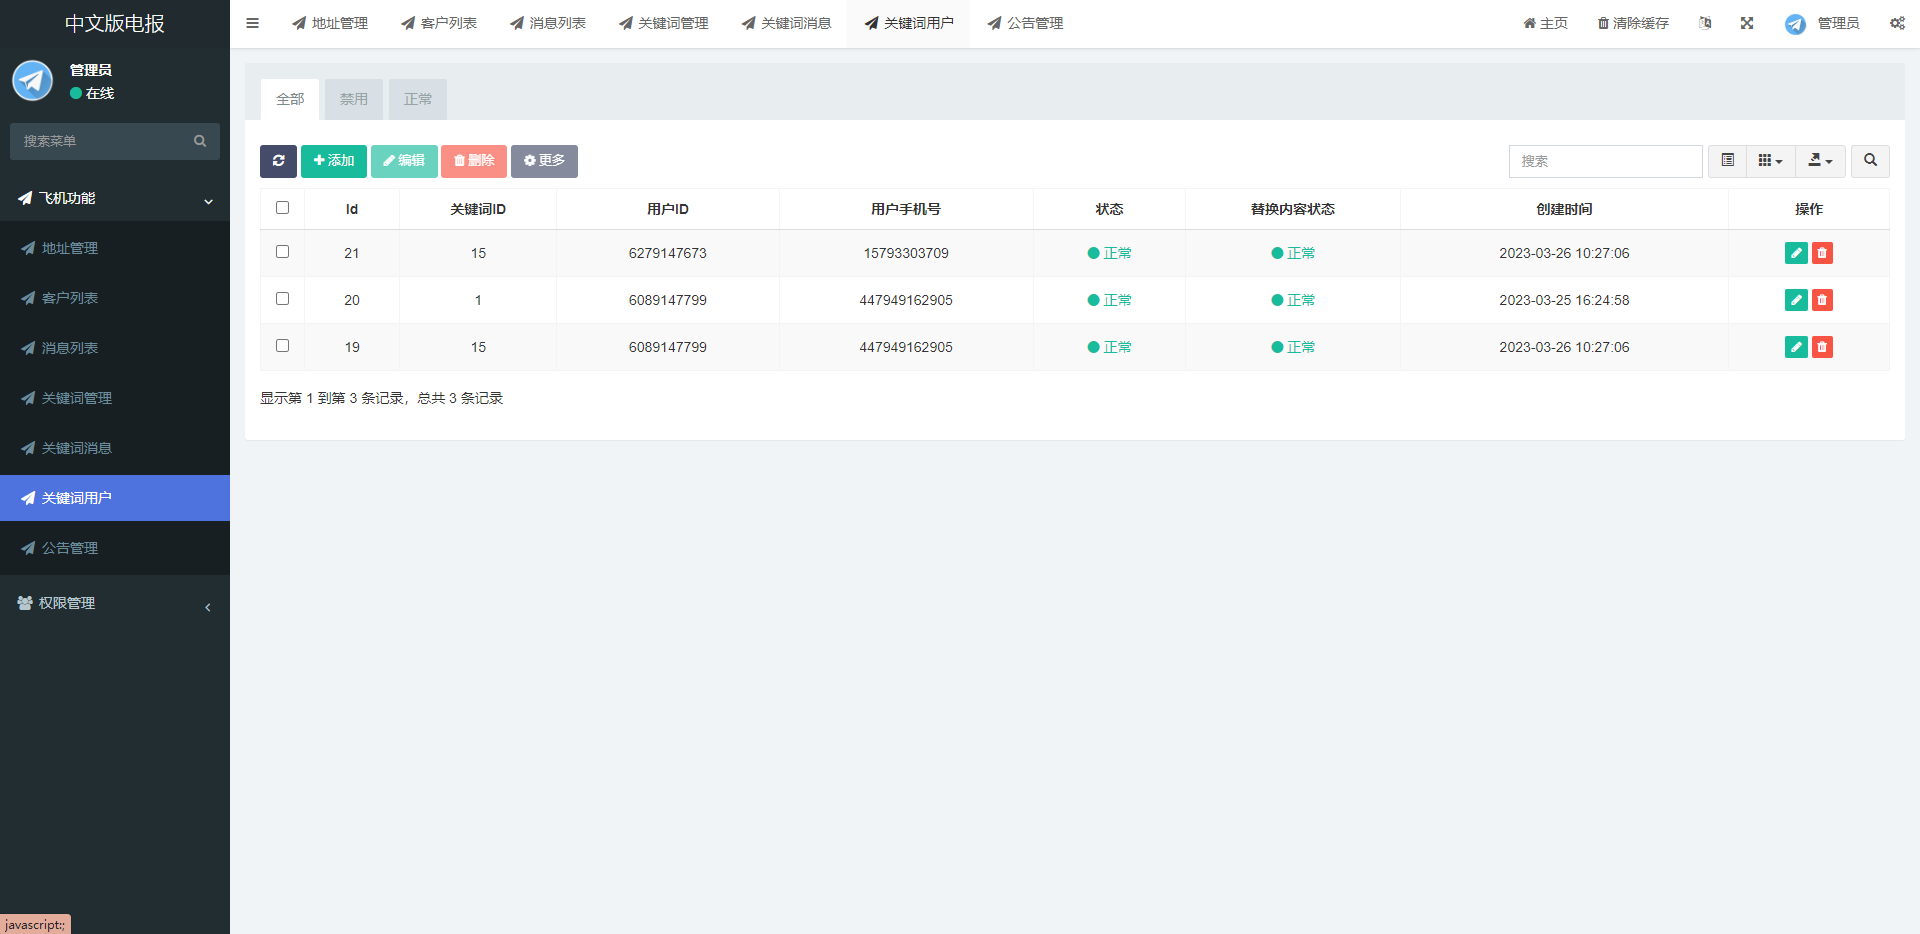Check the select-all checkbox in table header
The image size is (1920, 934).
[x=282, y=208]
